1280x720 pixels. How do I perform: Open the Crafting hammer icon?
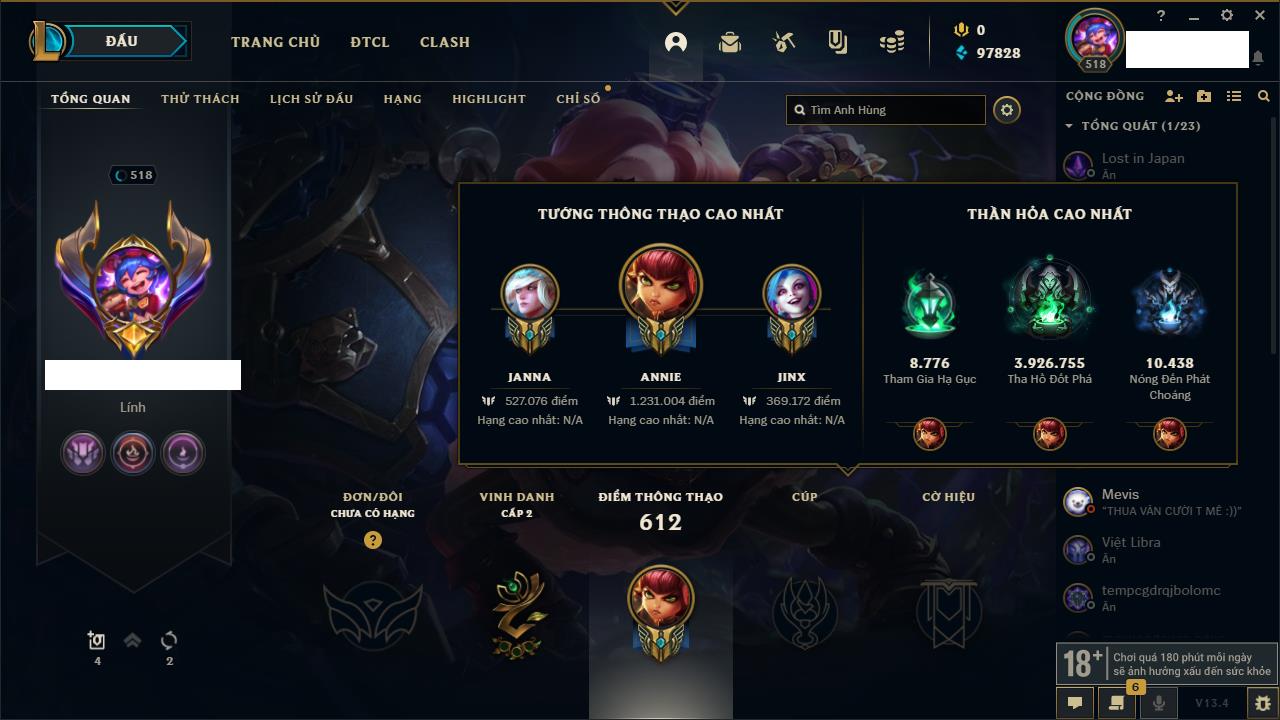784,42
